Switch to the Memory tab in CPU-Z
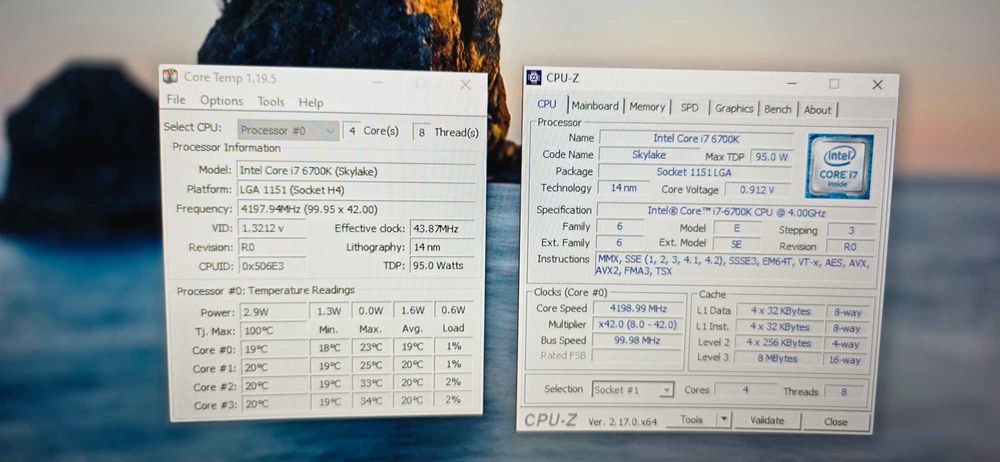Viewport: 1000px width, 462px height. tap(647, 107)
